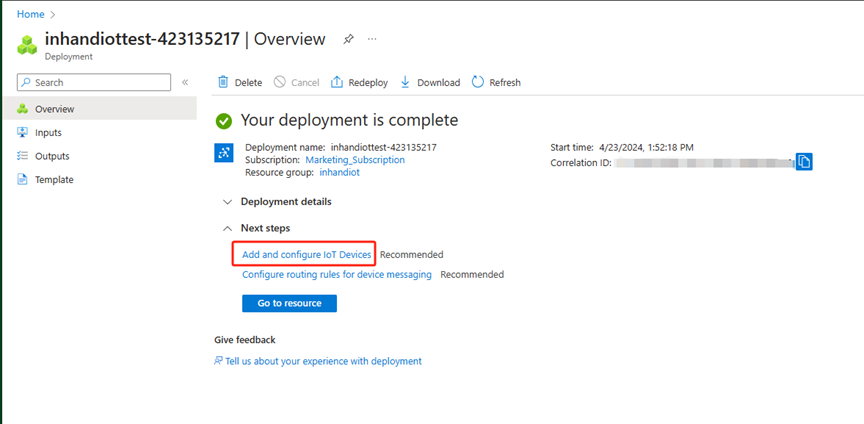
Task: Select Overview in the left menu
Action: point(54,109)
